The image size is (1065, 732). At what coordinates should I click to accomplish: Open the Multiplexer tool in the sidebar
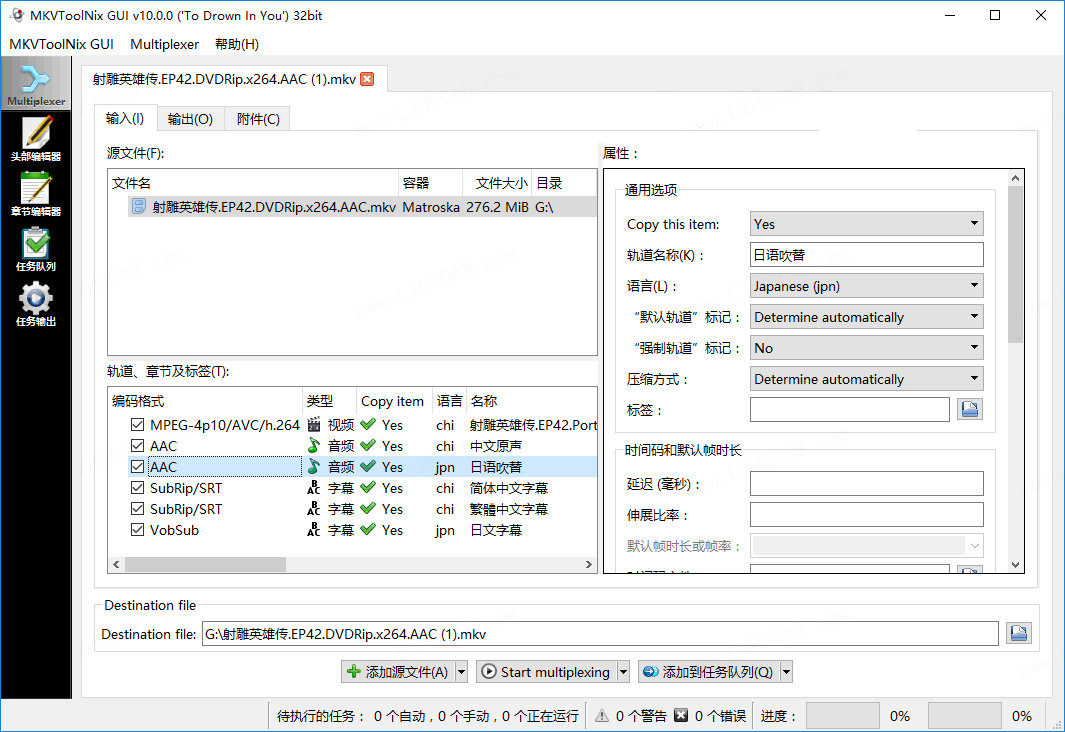(x=36, y=84)
